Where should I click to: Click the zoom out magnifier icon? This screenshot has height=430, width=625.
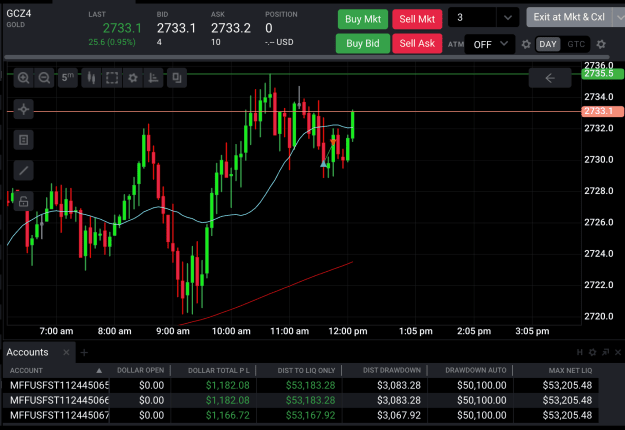[44, 78]
